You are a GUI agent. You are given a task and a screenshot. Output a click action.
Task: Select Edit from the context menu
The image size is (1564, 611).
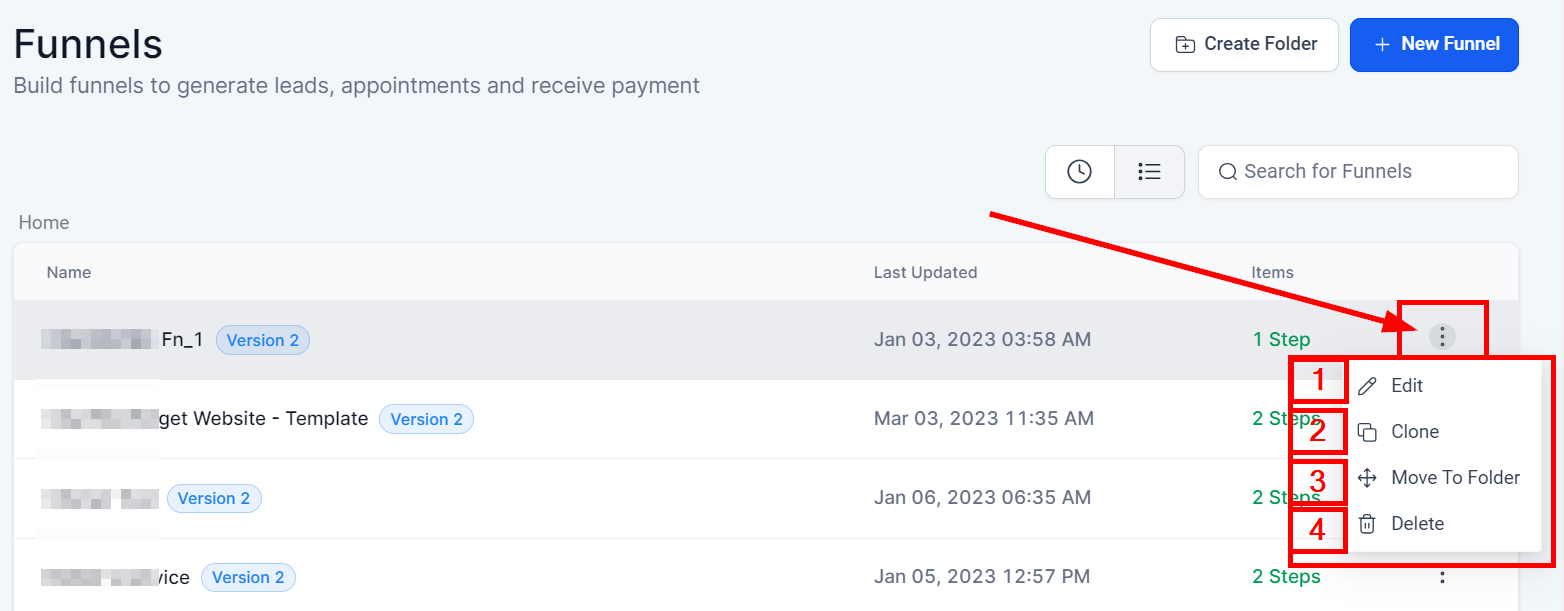coord(1407,386)
